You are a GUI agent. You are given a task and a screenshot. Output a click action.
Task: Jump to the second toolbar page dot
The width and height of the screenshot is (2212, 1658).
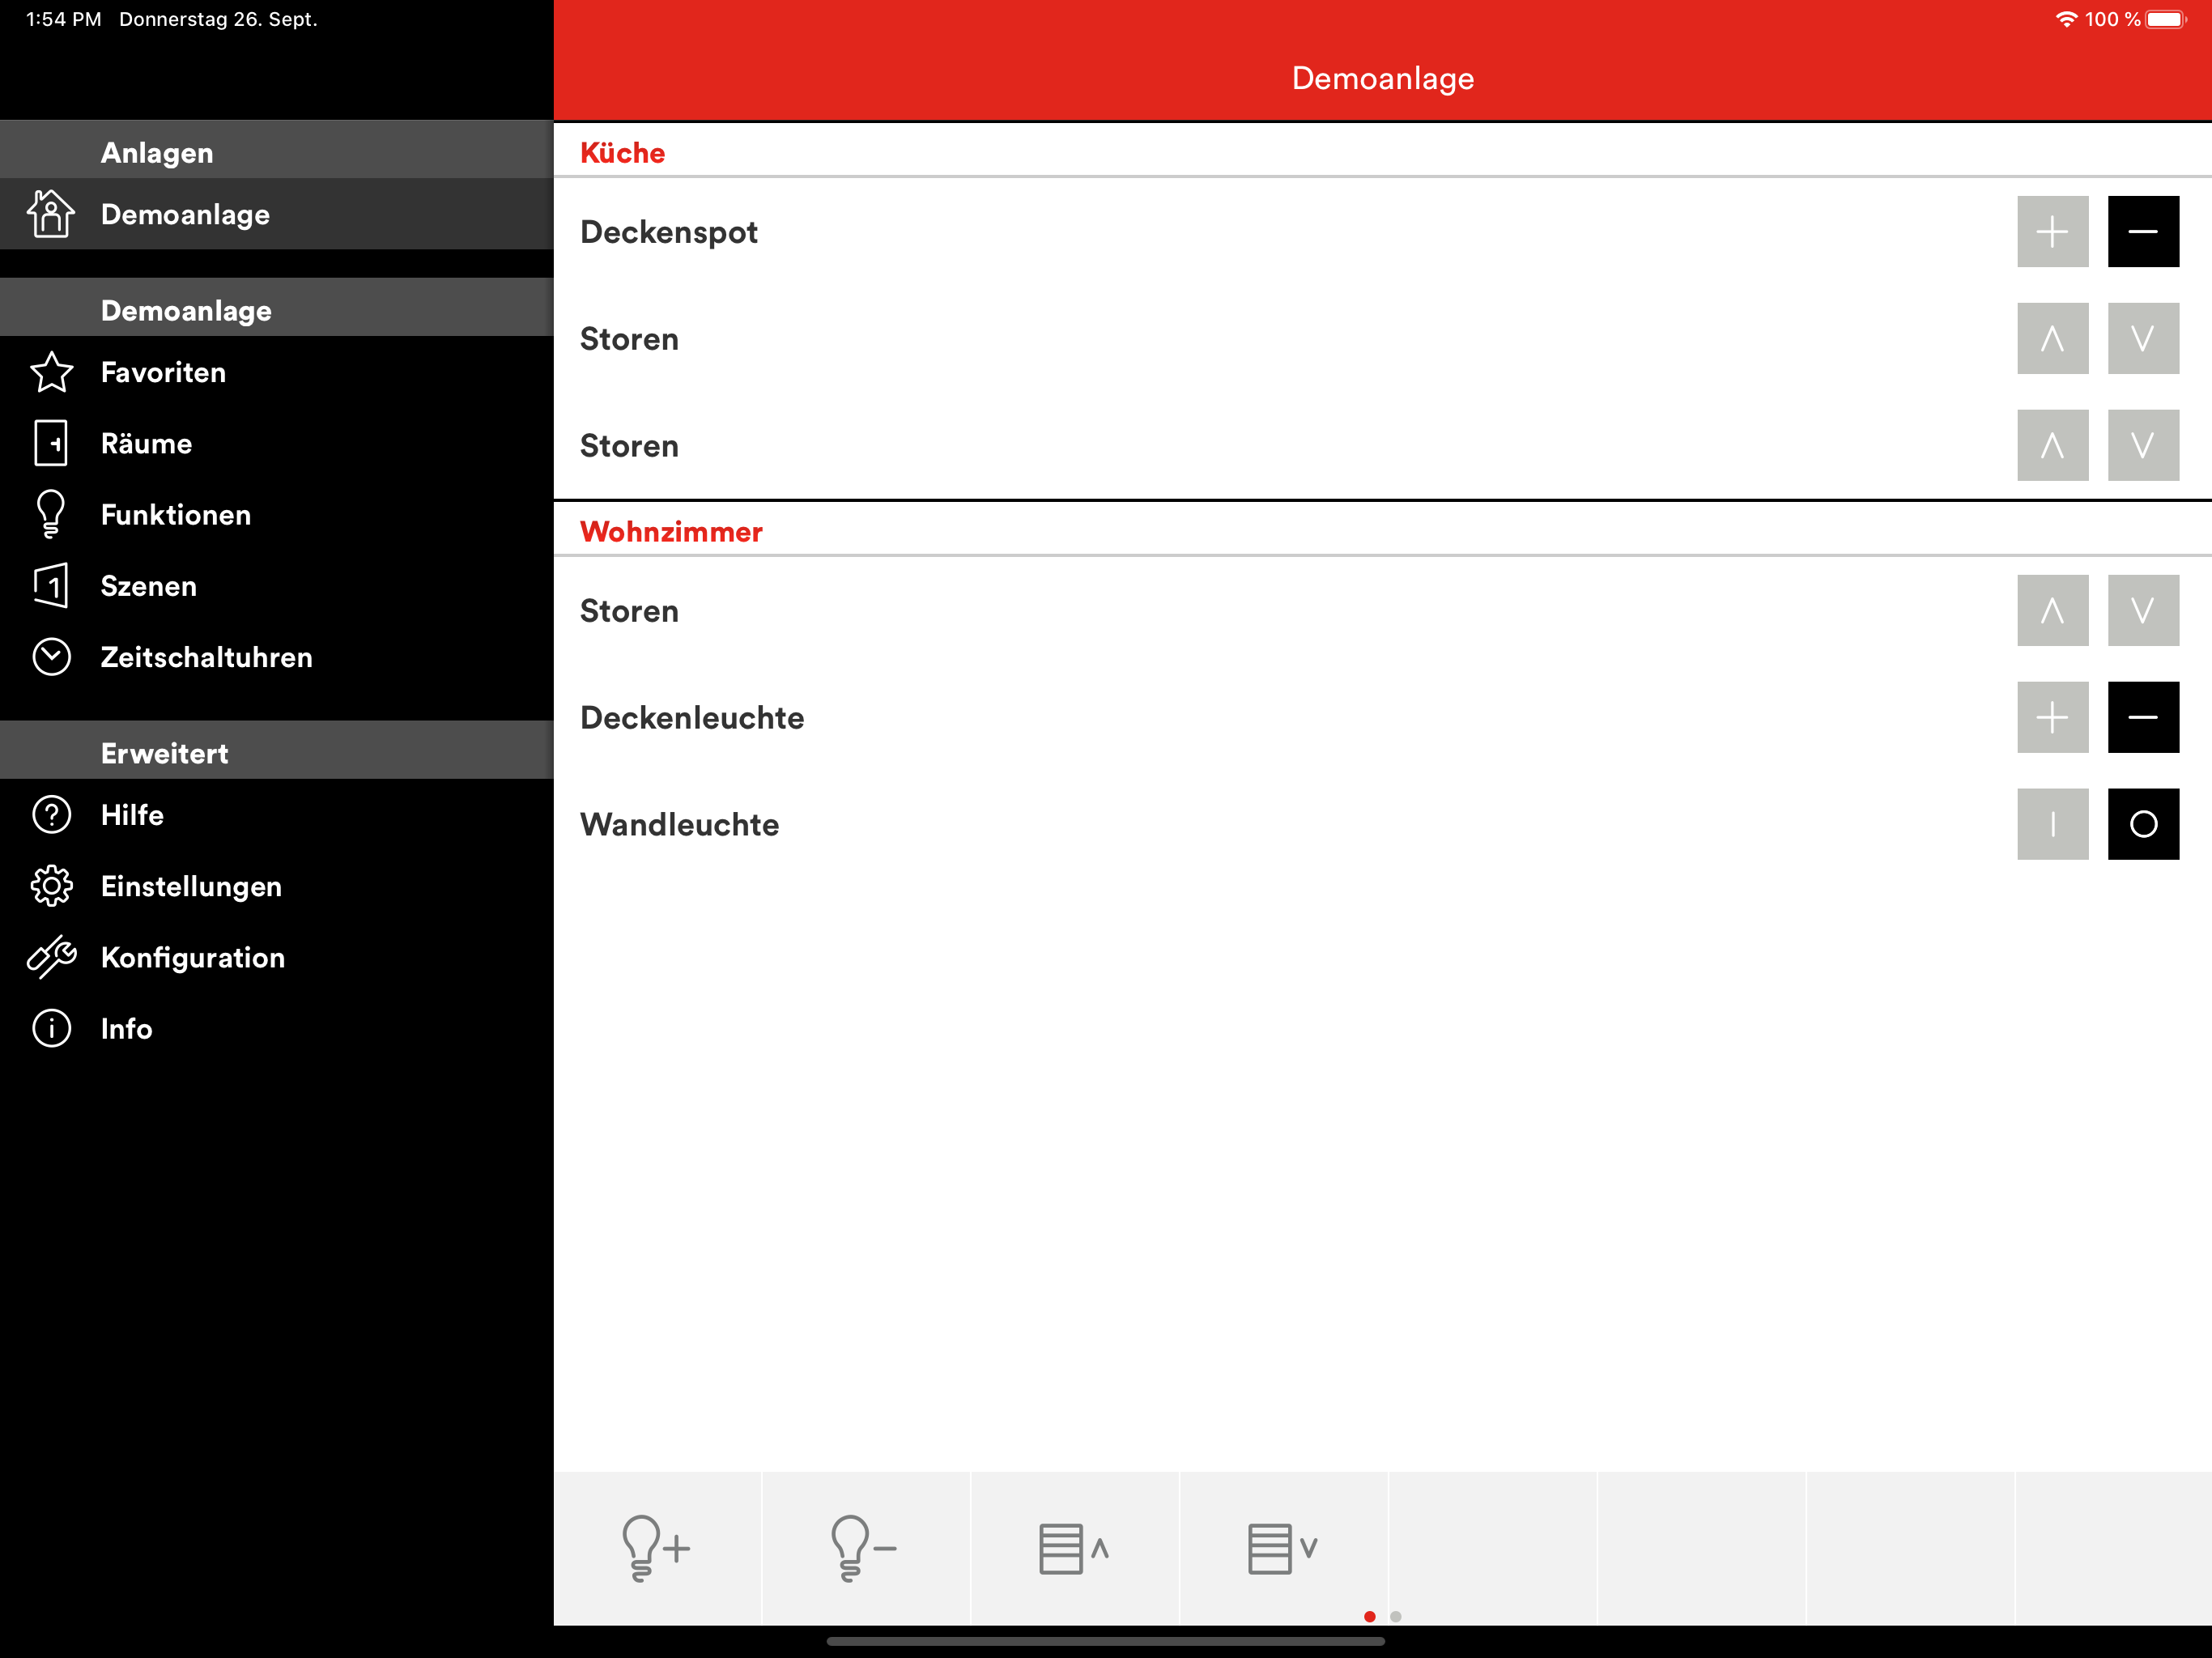(1395, 1616)
